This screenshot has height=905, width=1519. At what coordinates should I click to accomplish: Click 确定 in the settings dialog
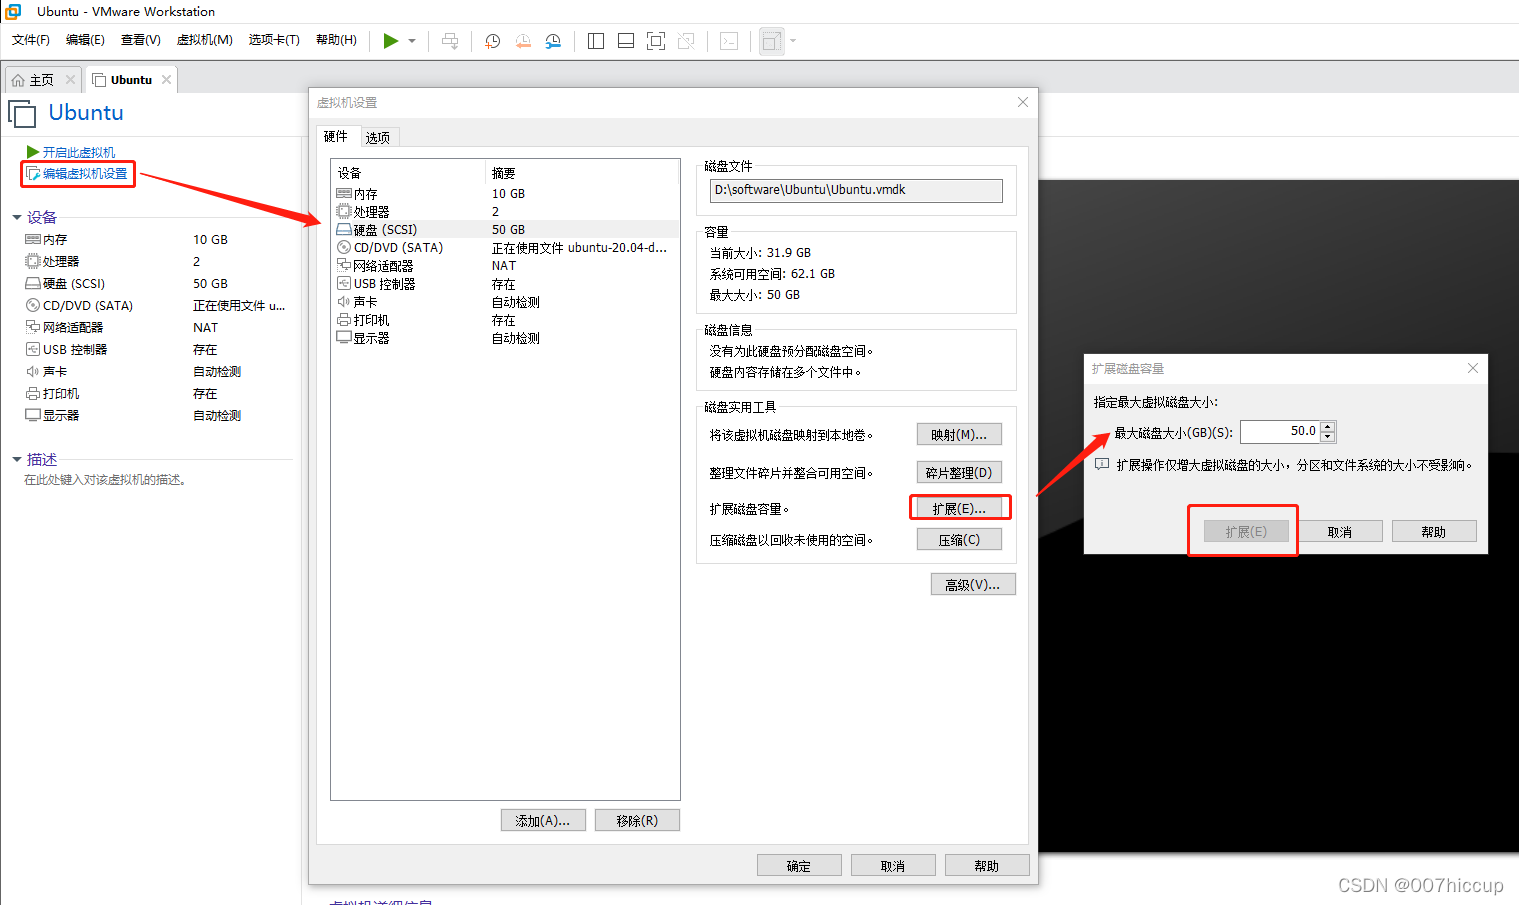pos(799,865)
